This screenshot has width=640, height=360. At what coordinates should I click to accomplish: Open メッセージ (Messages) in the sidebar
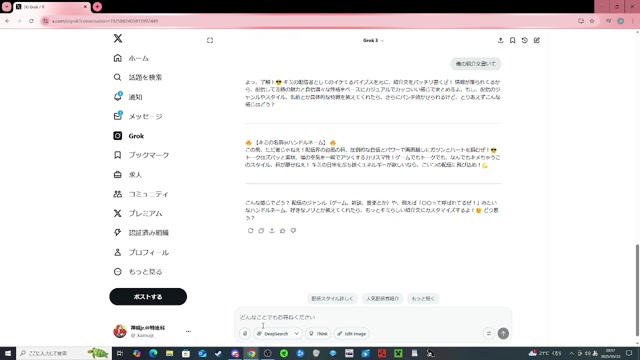tap(138, 116)
